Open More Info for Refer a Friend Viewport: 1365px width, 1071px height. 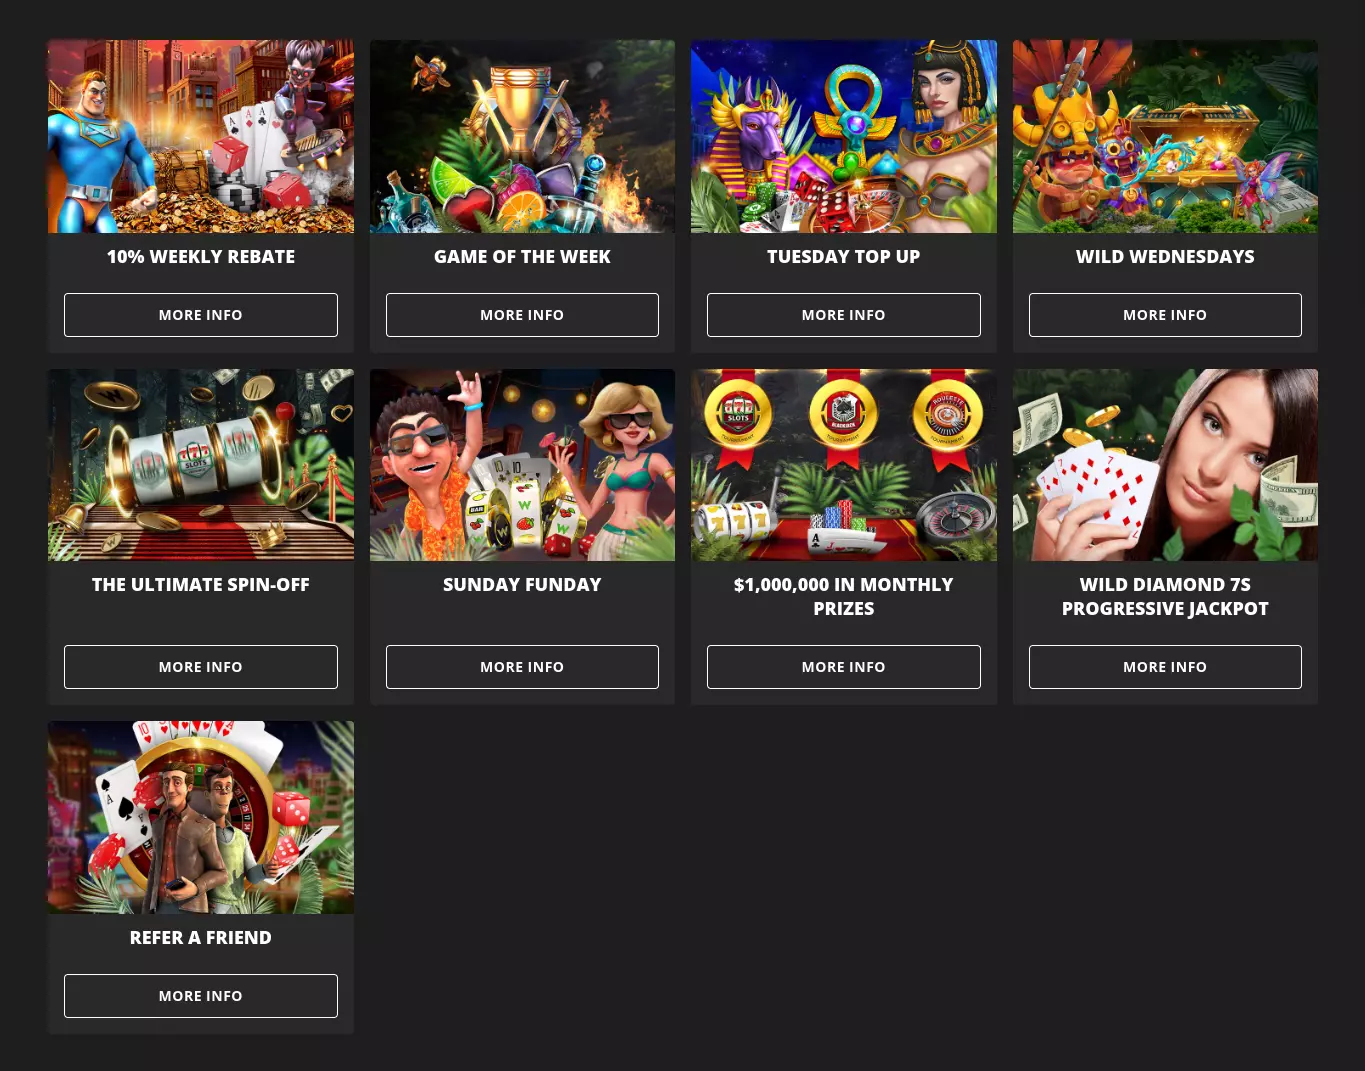pos(200,996)
